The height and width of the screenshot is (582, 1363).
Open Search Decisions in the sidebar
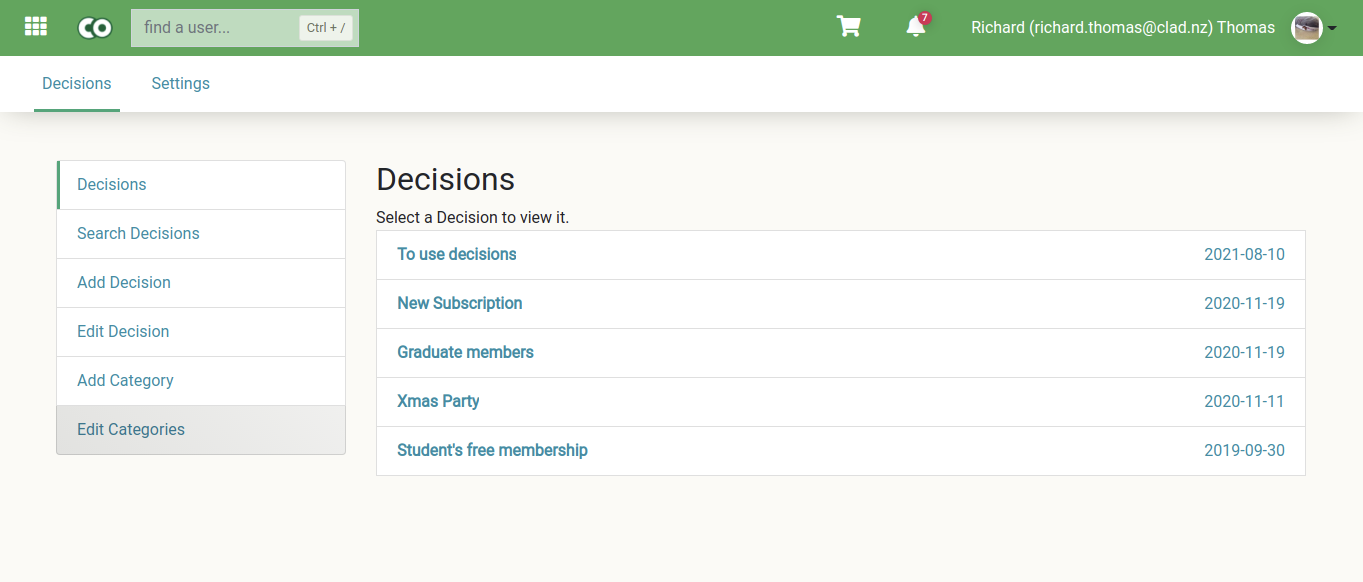point(138,233)
